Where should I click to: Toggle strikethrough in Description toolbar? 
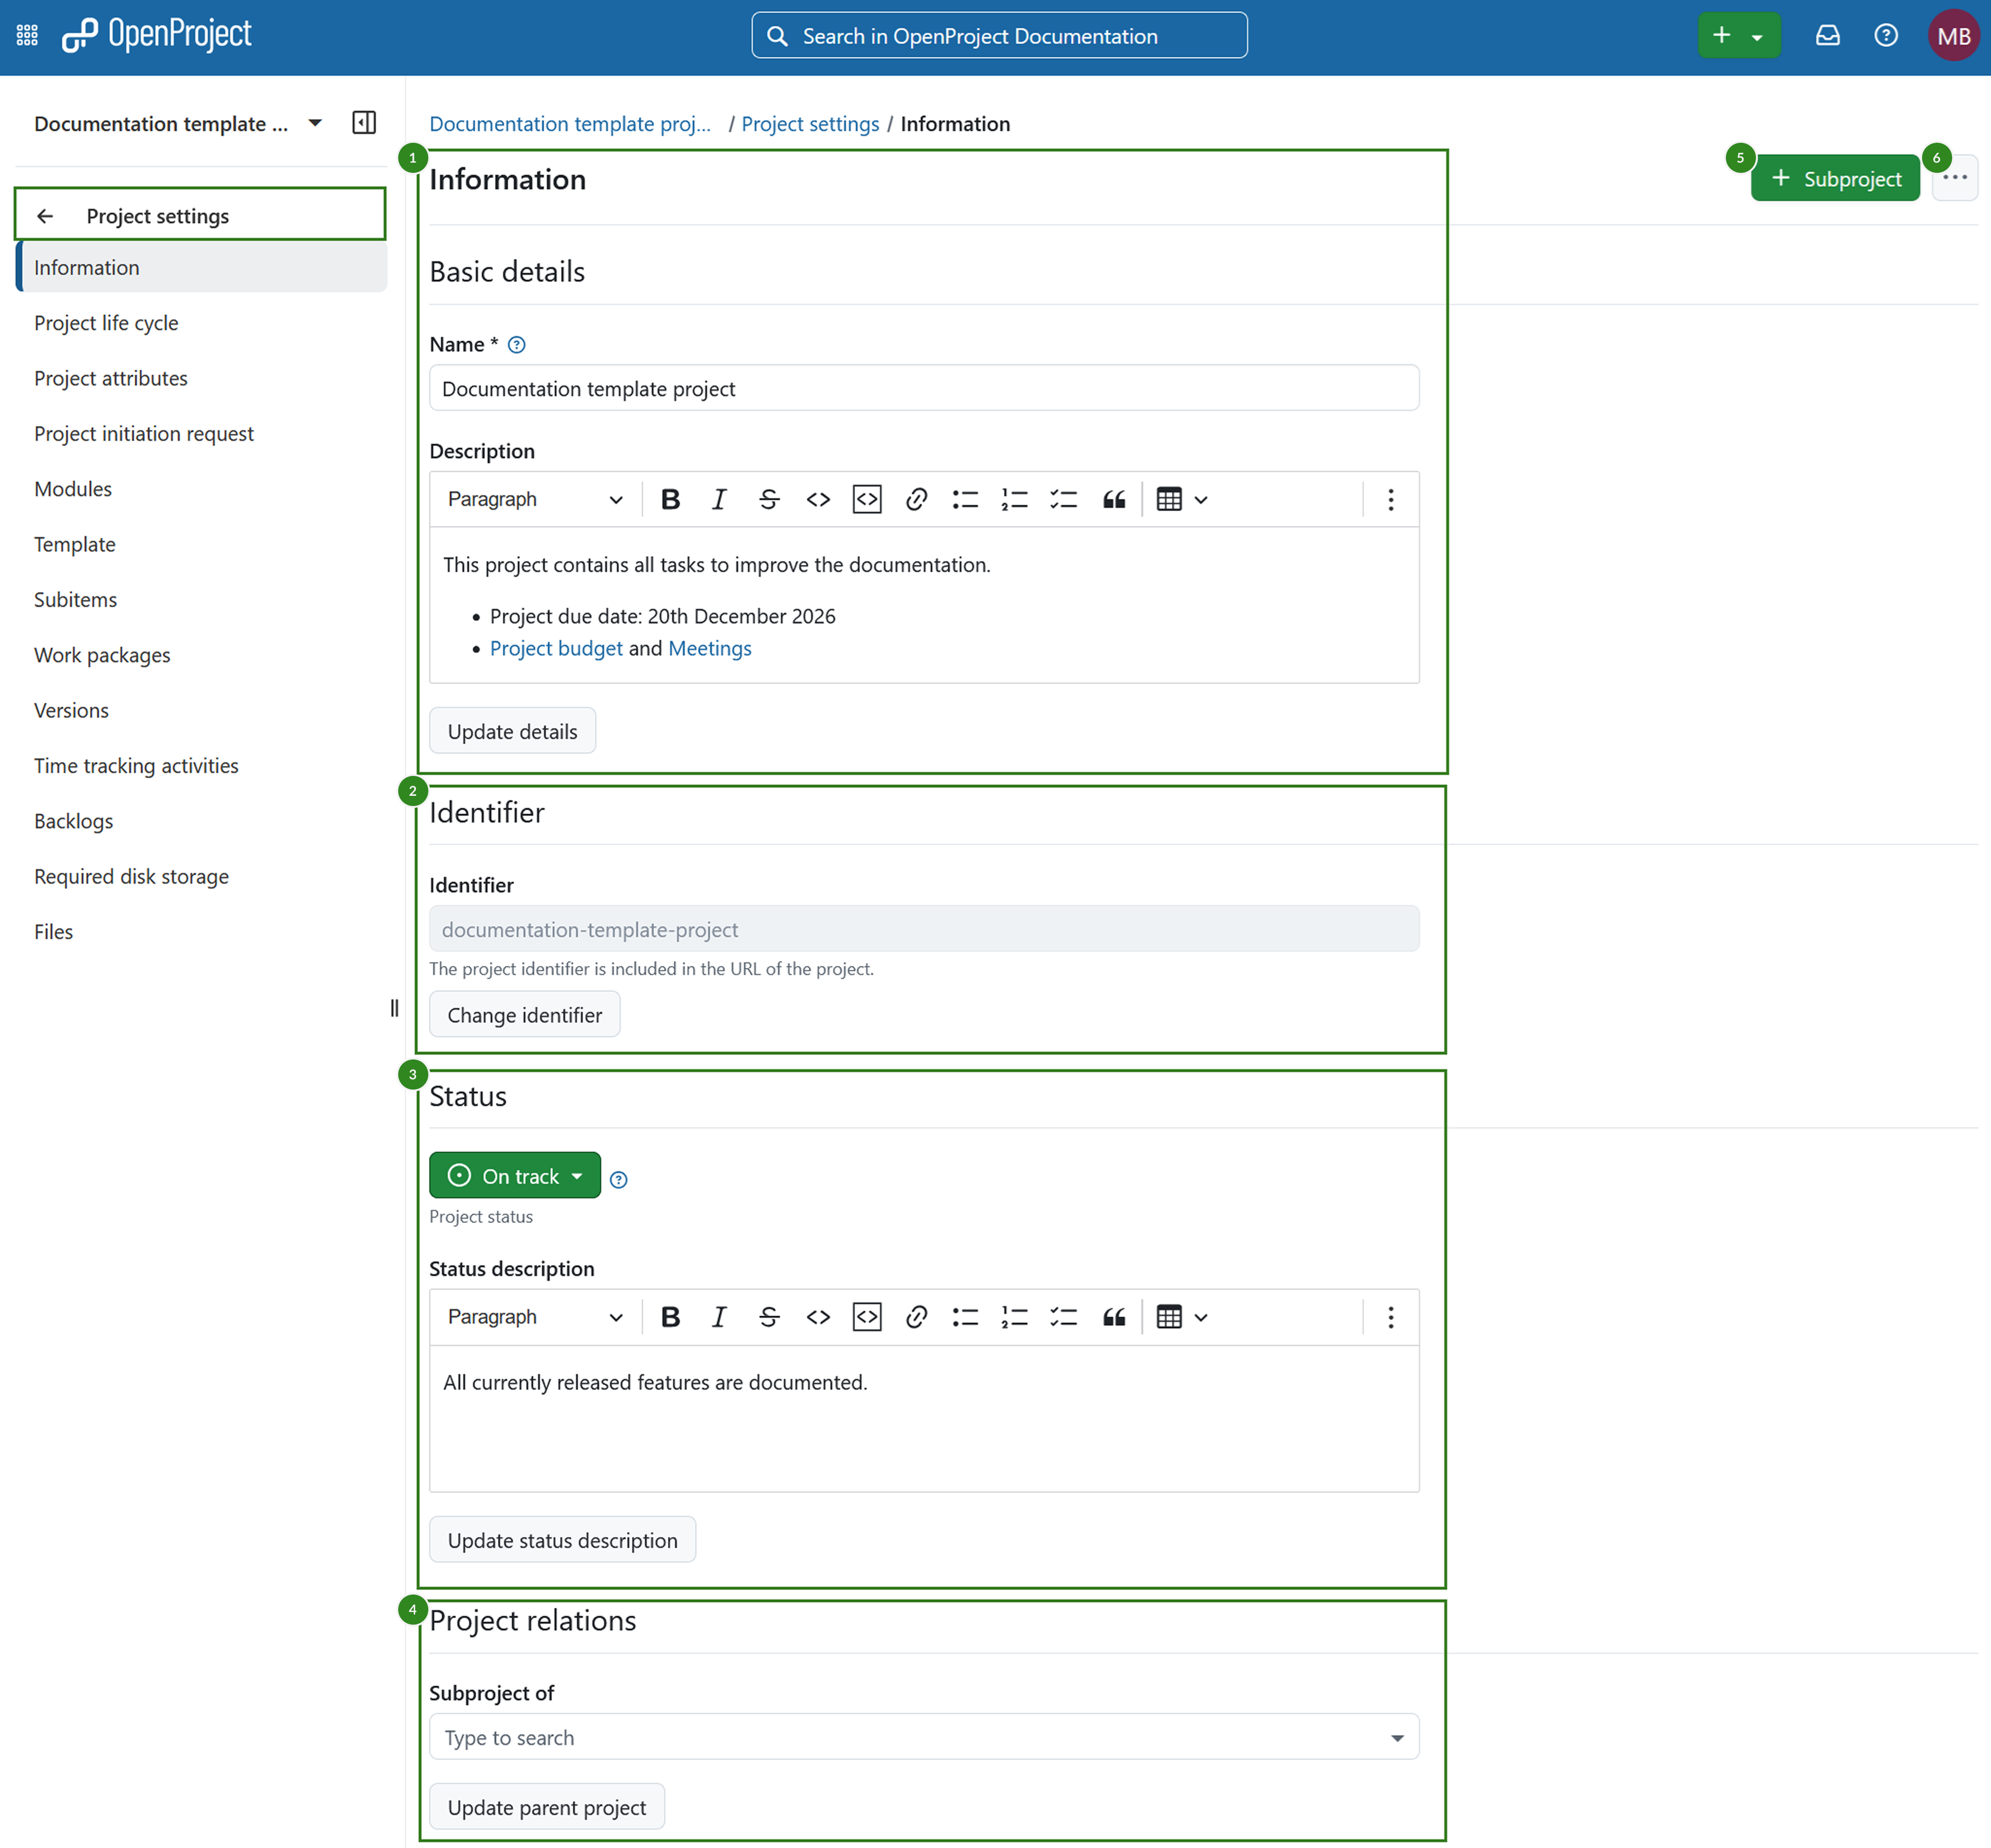pyautogui.click(x=768, y=499)
